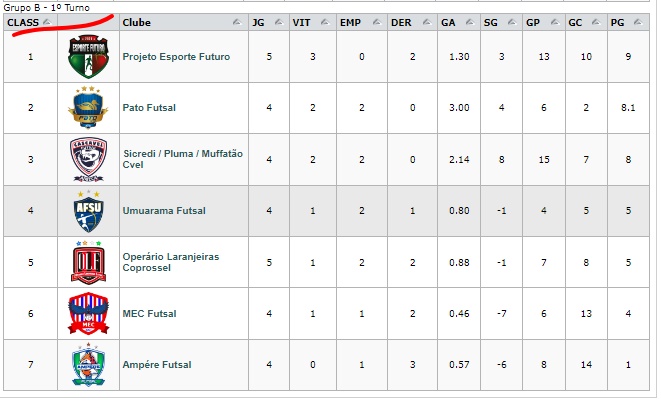Click the Ampére Futsal team badge
The image size is (661, 401).
(x=89, y=364)
